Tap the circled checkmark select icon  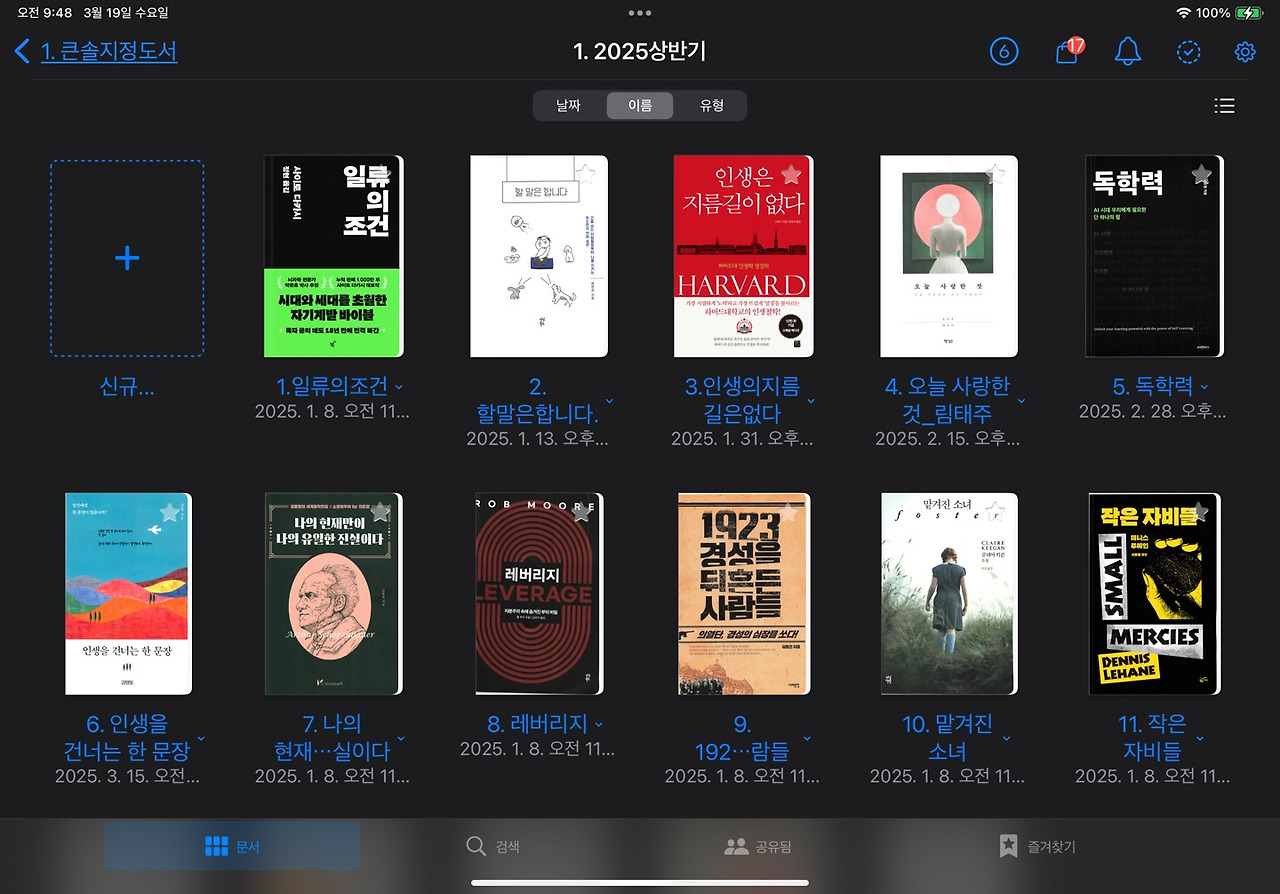click(x=1189, y=51)
